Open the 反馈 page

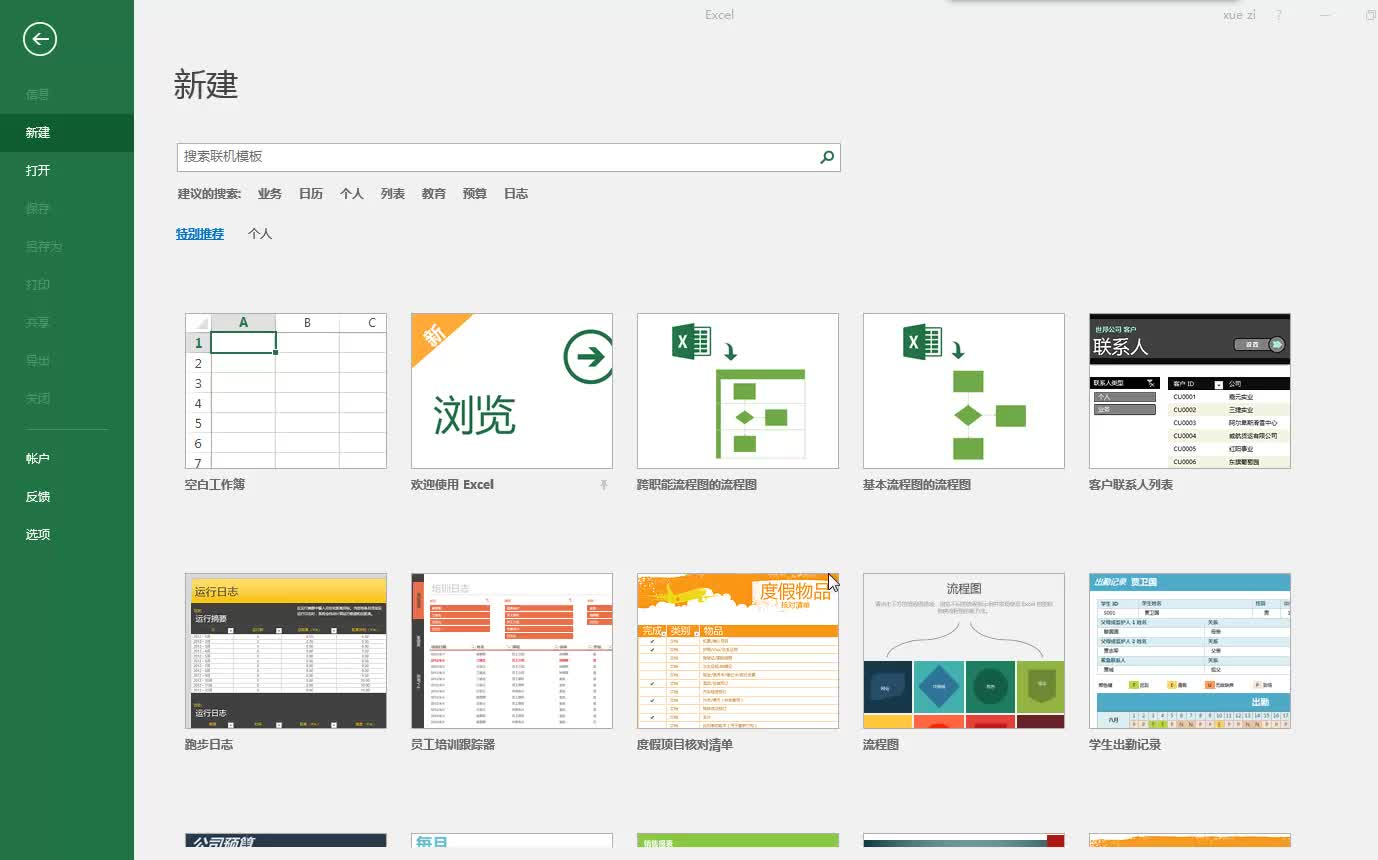[x=38, y=497]
